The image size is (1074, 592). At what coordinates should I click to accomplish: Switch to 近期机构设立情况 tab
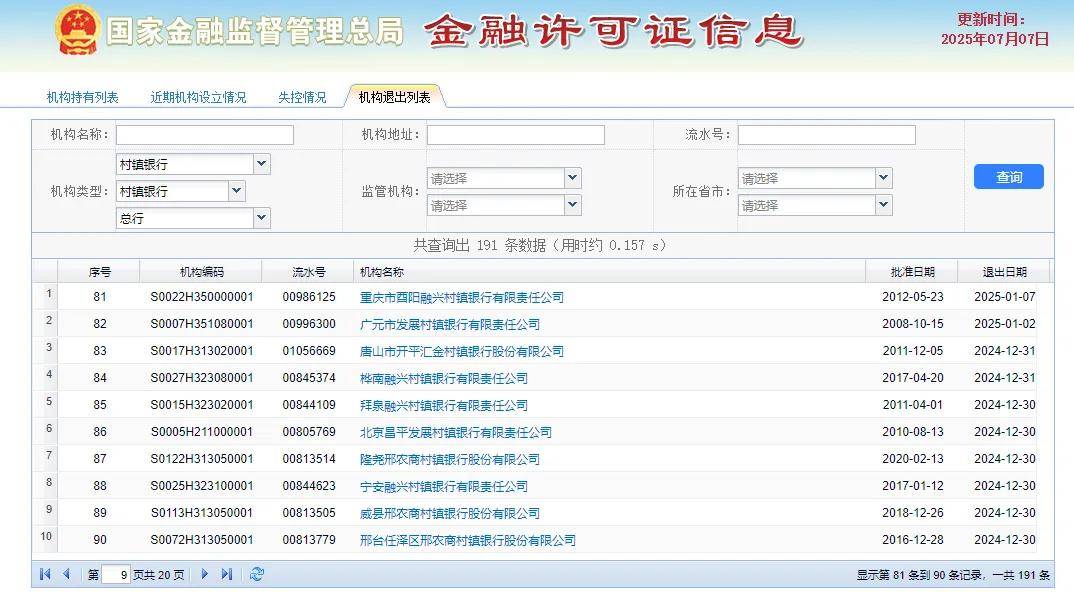(x=198, y=97)
